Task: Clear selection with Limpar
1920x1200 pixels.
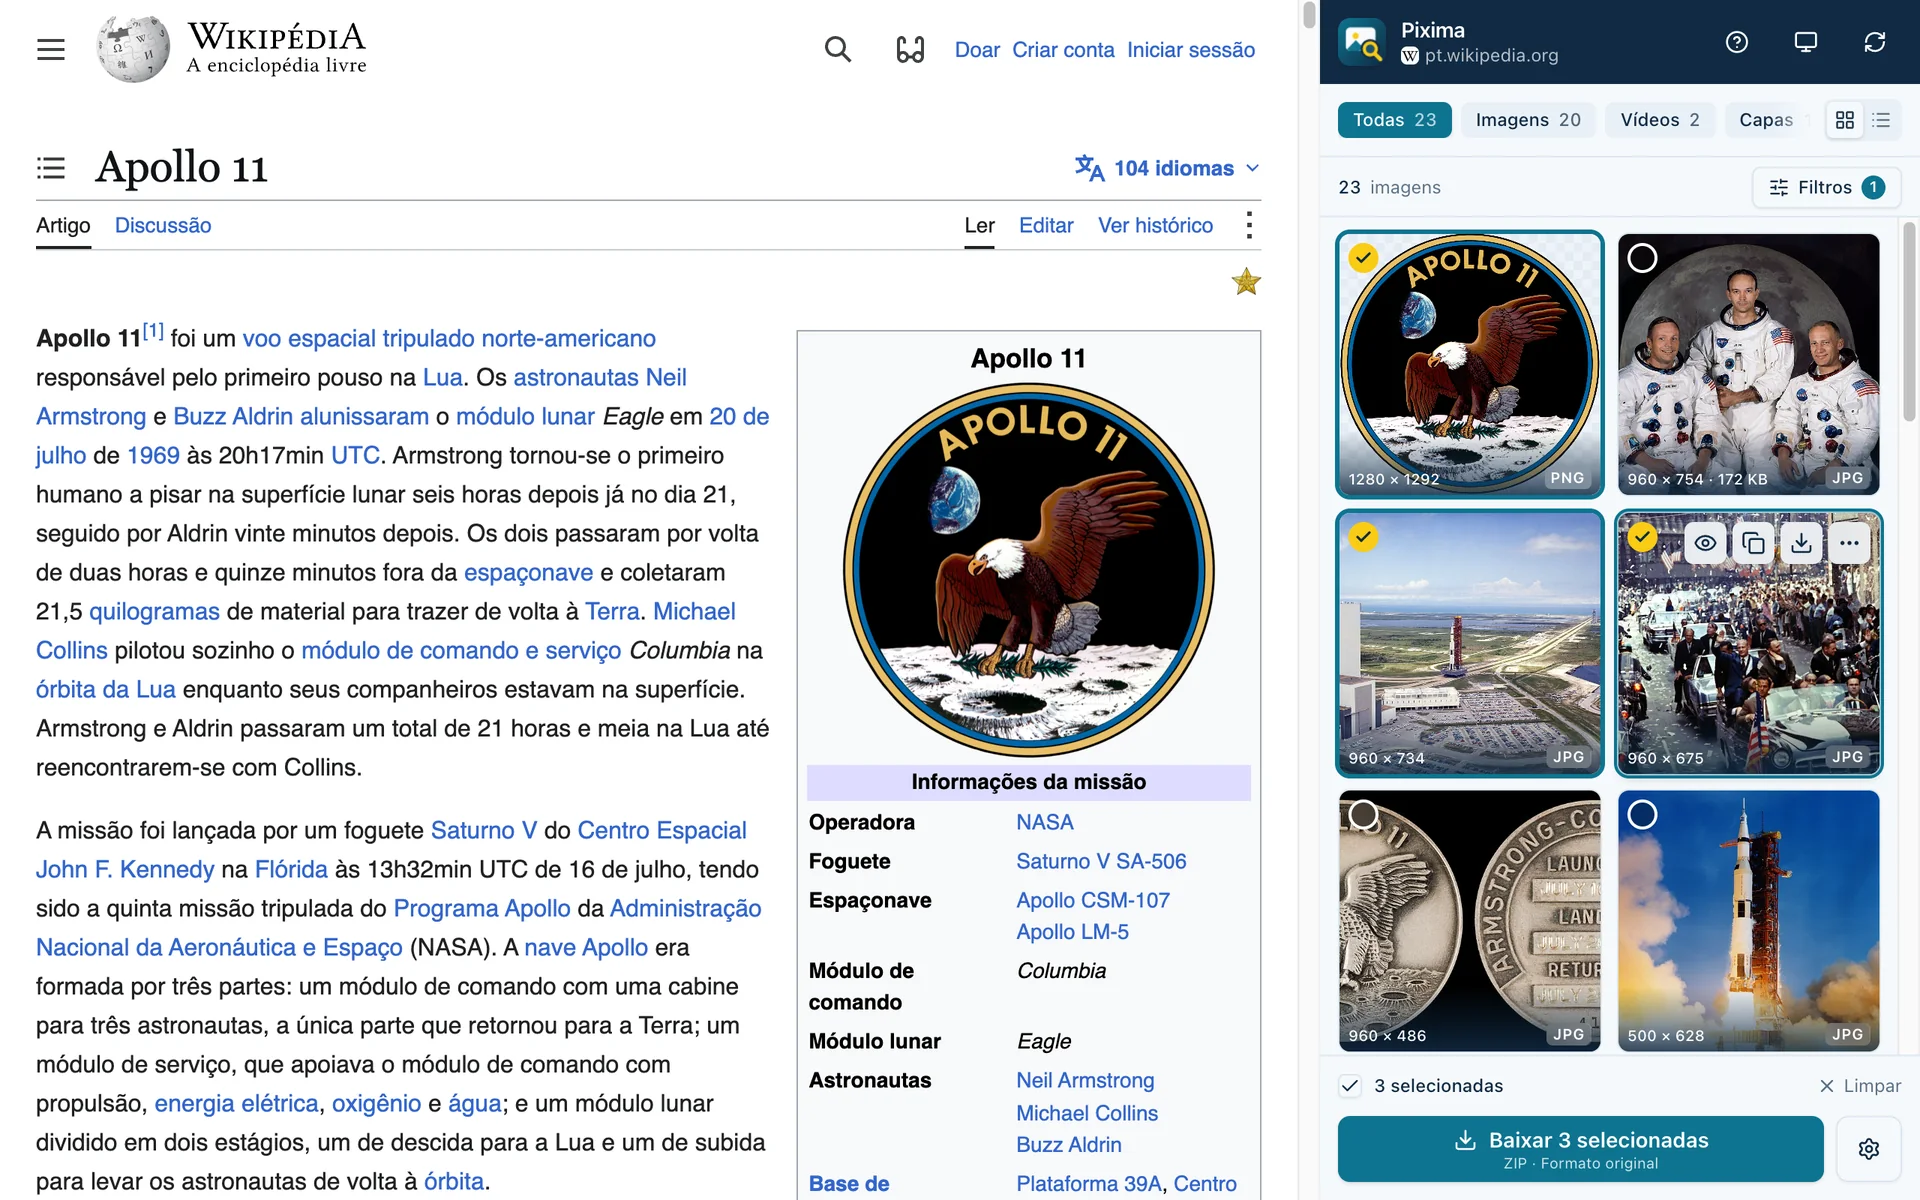Action: coord(1860,1086)
